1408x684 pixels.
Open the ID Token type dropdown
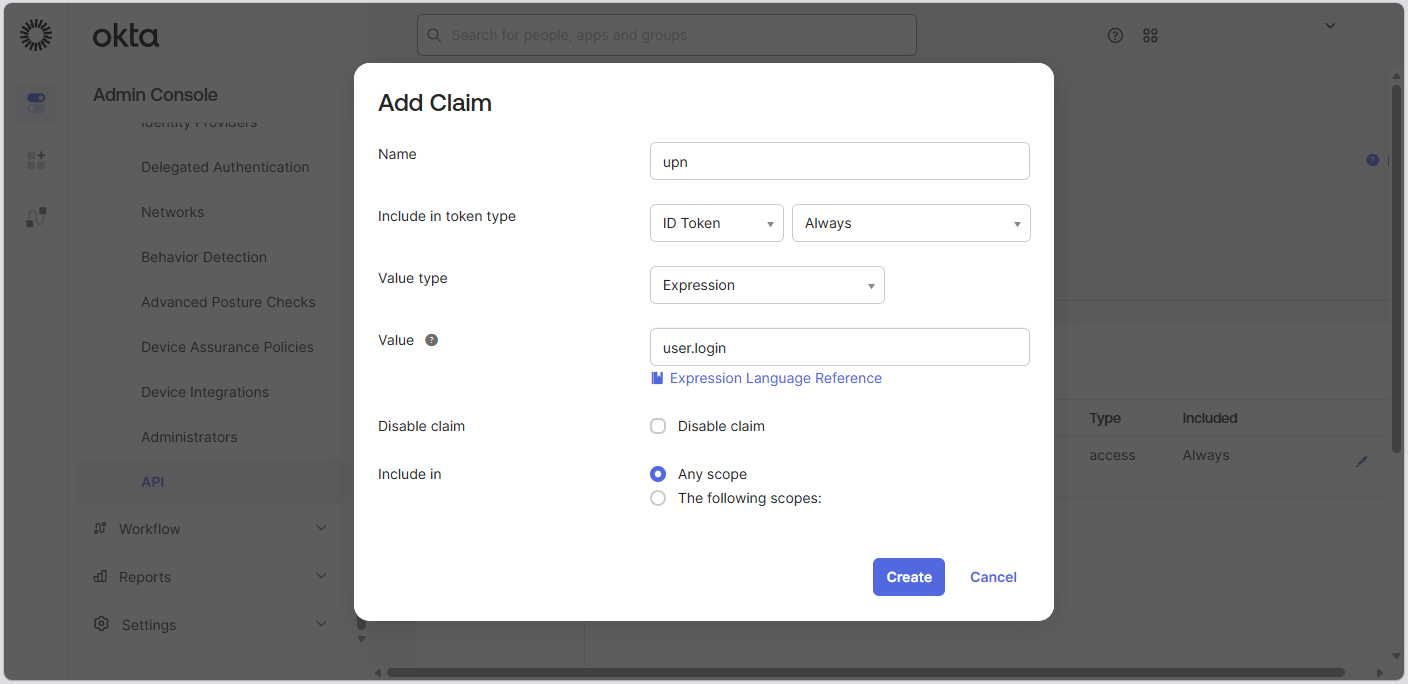717,223
